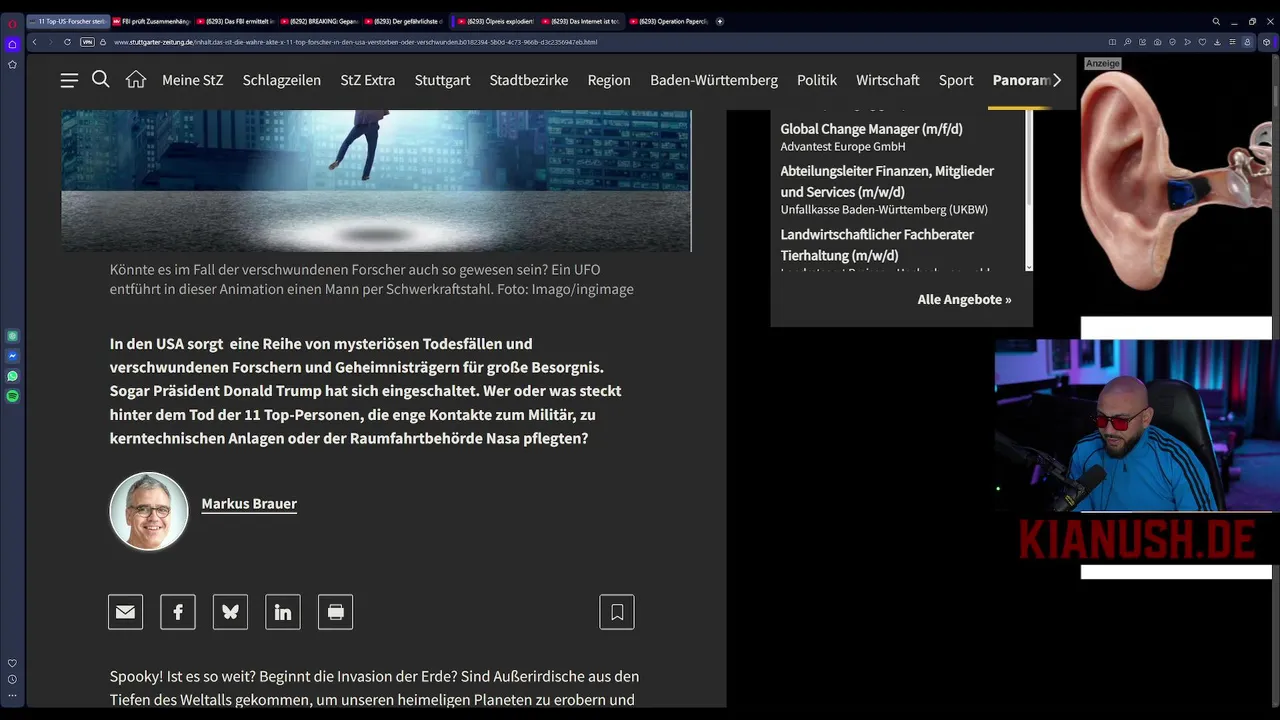Open the Stadtbezirke navigation item
Screen dimensions: 1280x720
click(x=529, y=80)
